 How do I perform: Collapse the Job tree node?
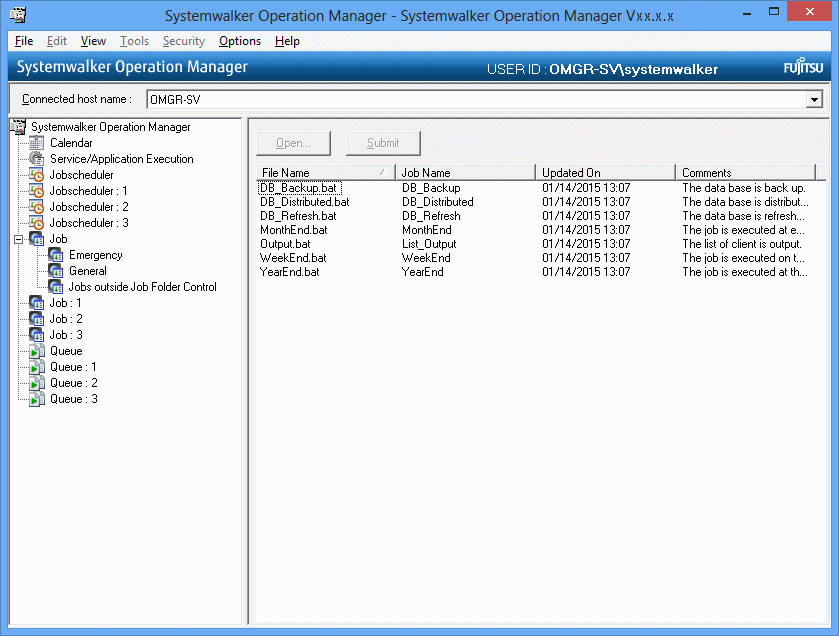click(18, 240)
